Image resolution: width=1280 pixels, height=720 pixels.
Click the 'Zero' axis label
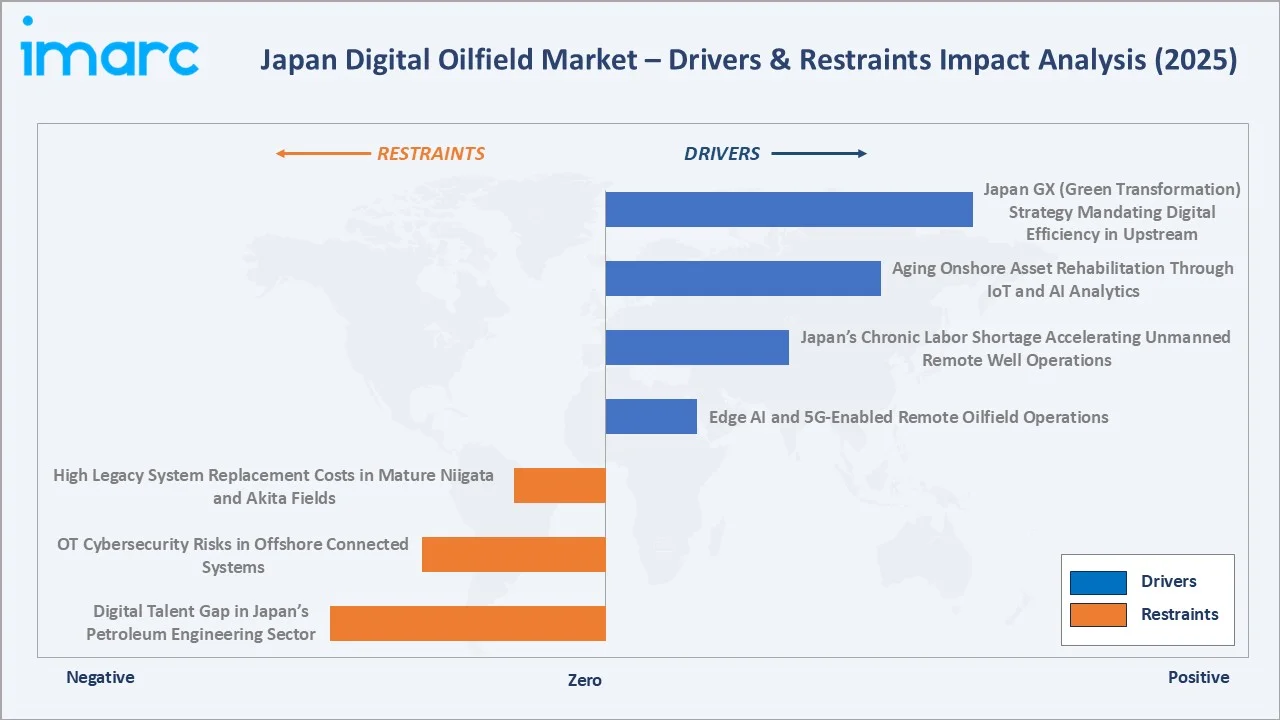coord(585,680)
